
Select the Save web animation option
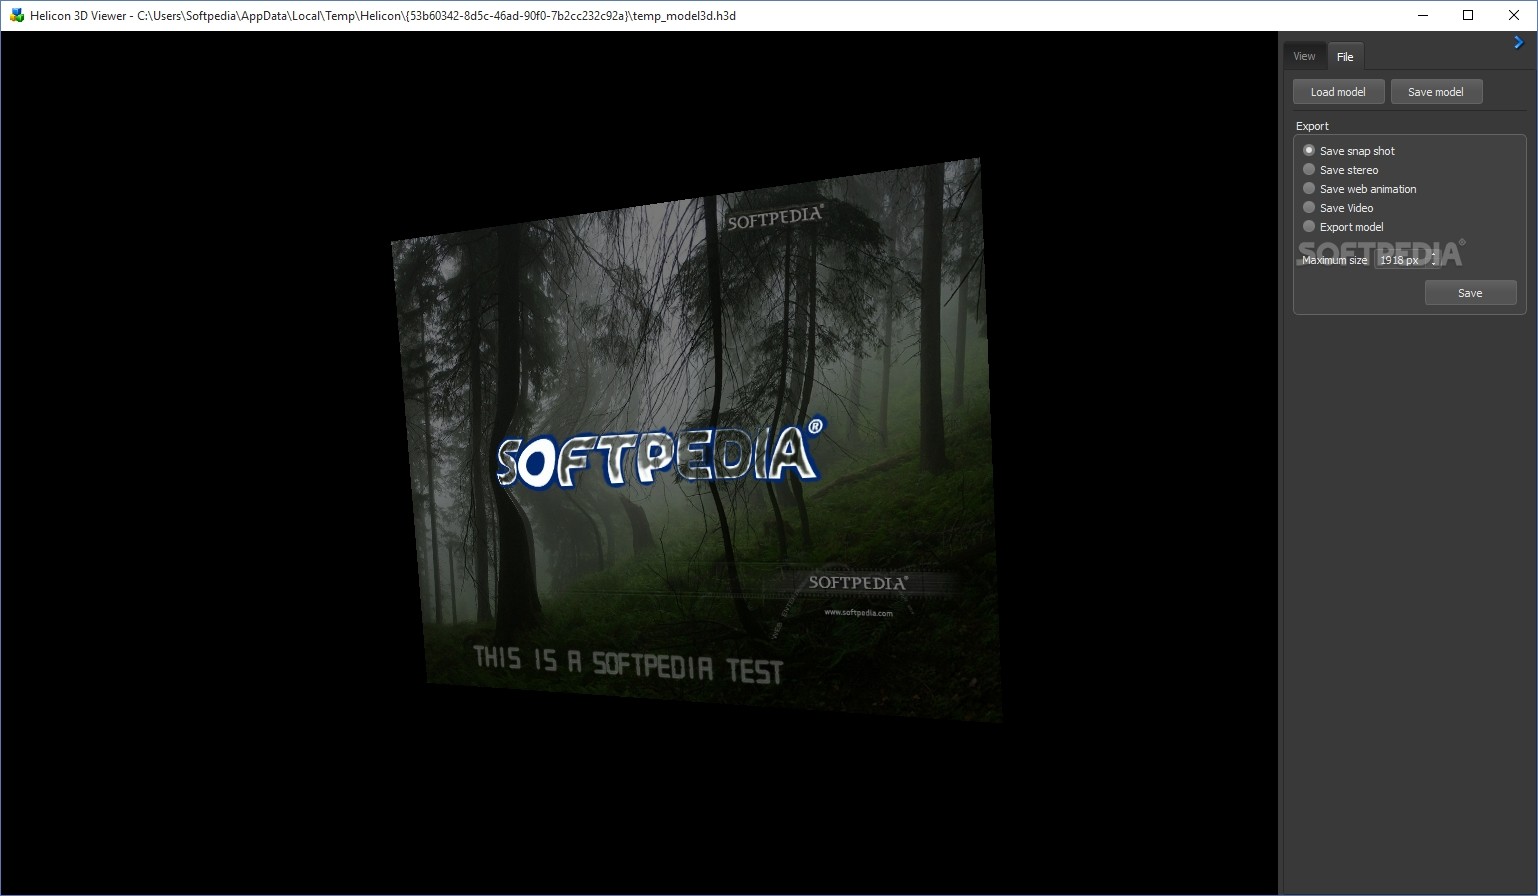[x=1359, y=189]
